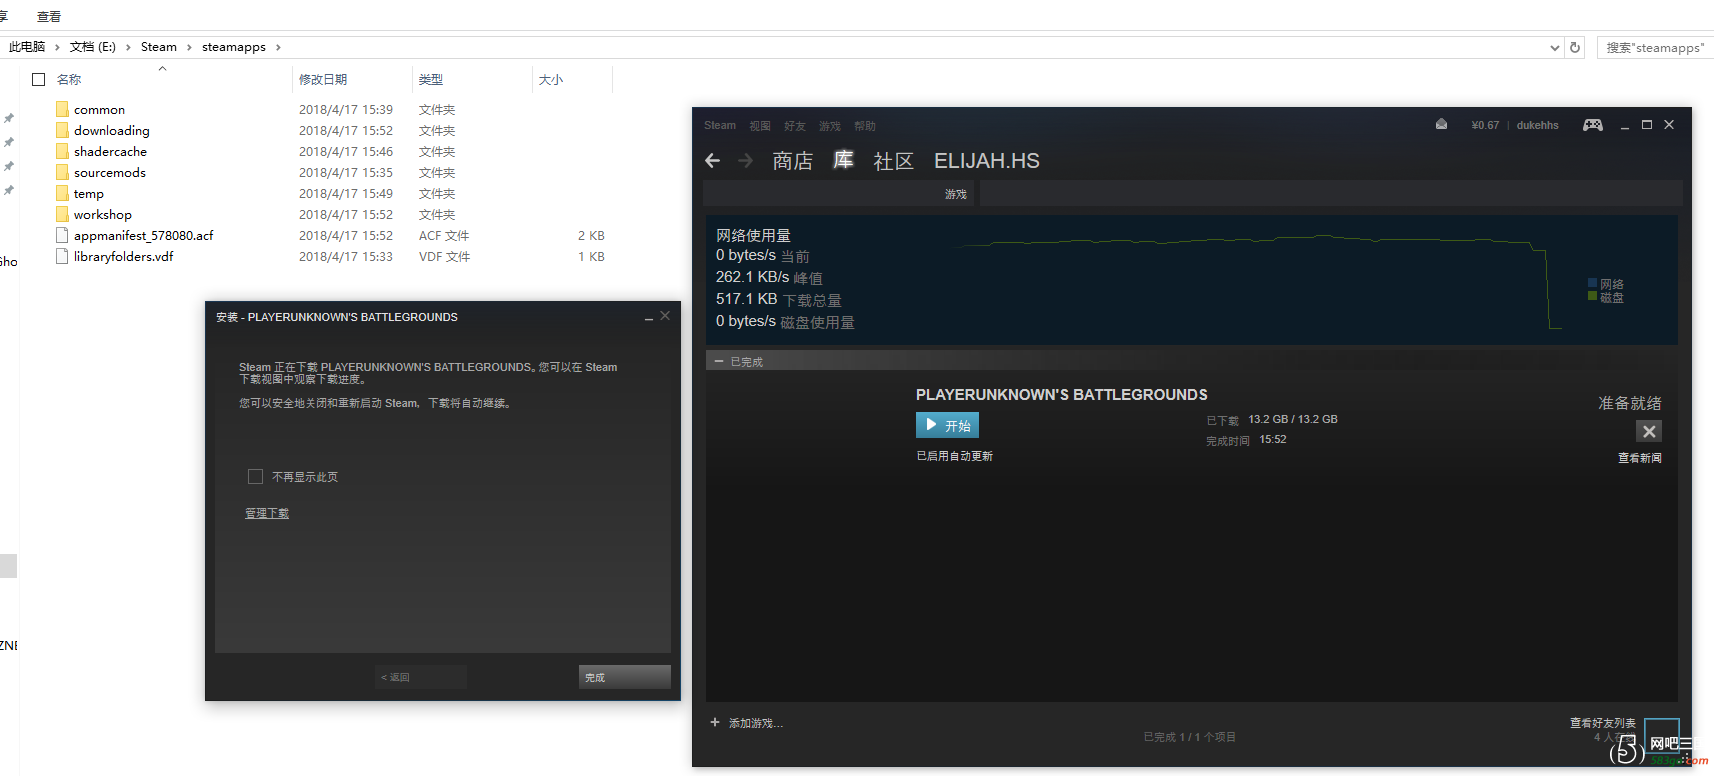Viewport: 1714px width, 776px height.
Task: Close the PUBG install dialog
Action: [x=665, y=316]
